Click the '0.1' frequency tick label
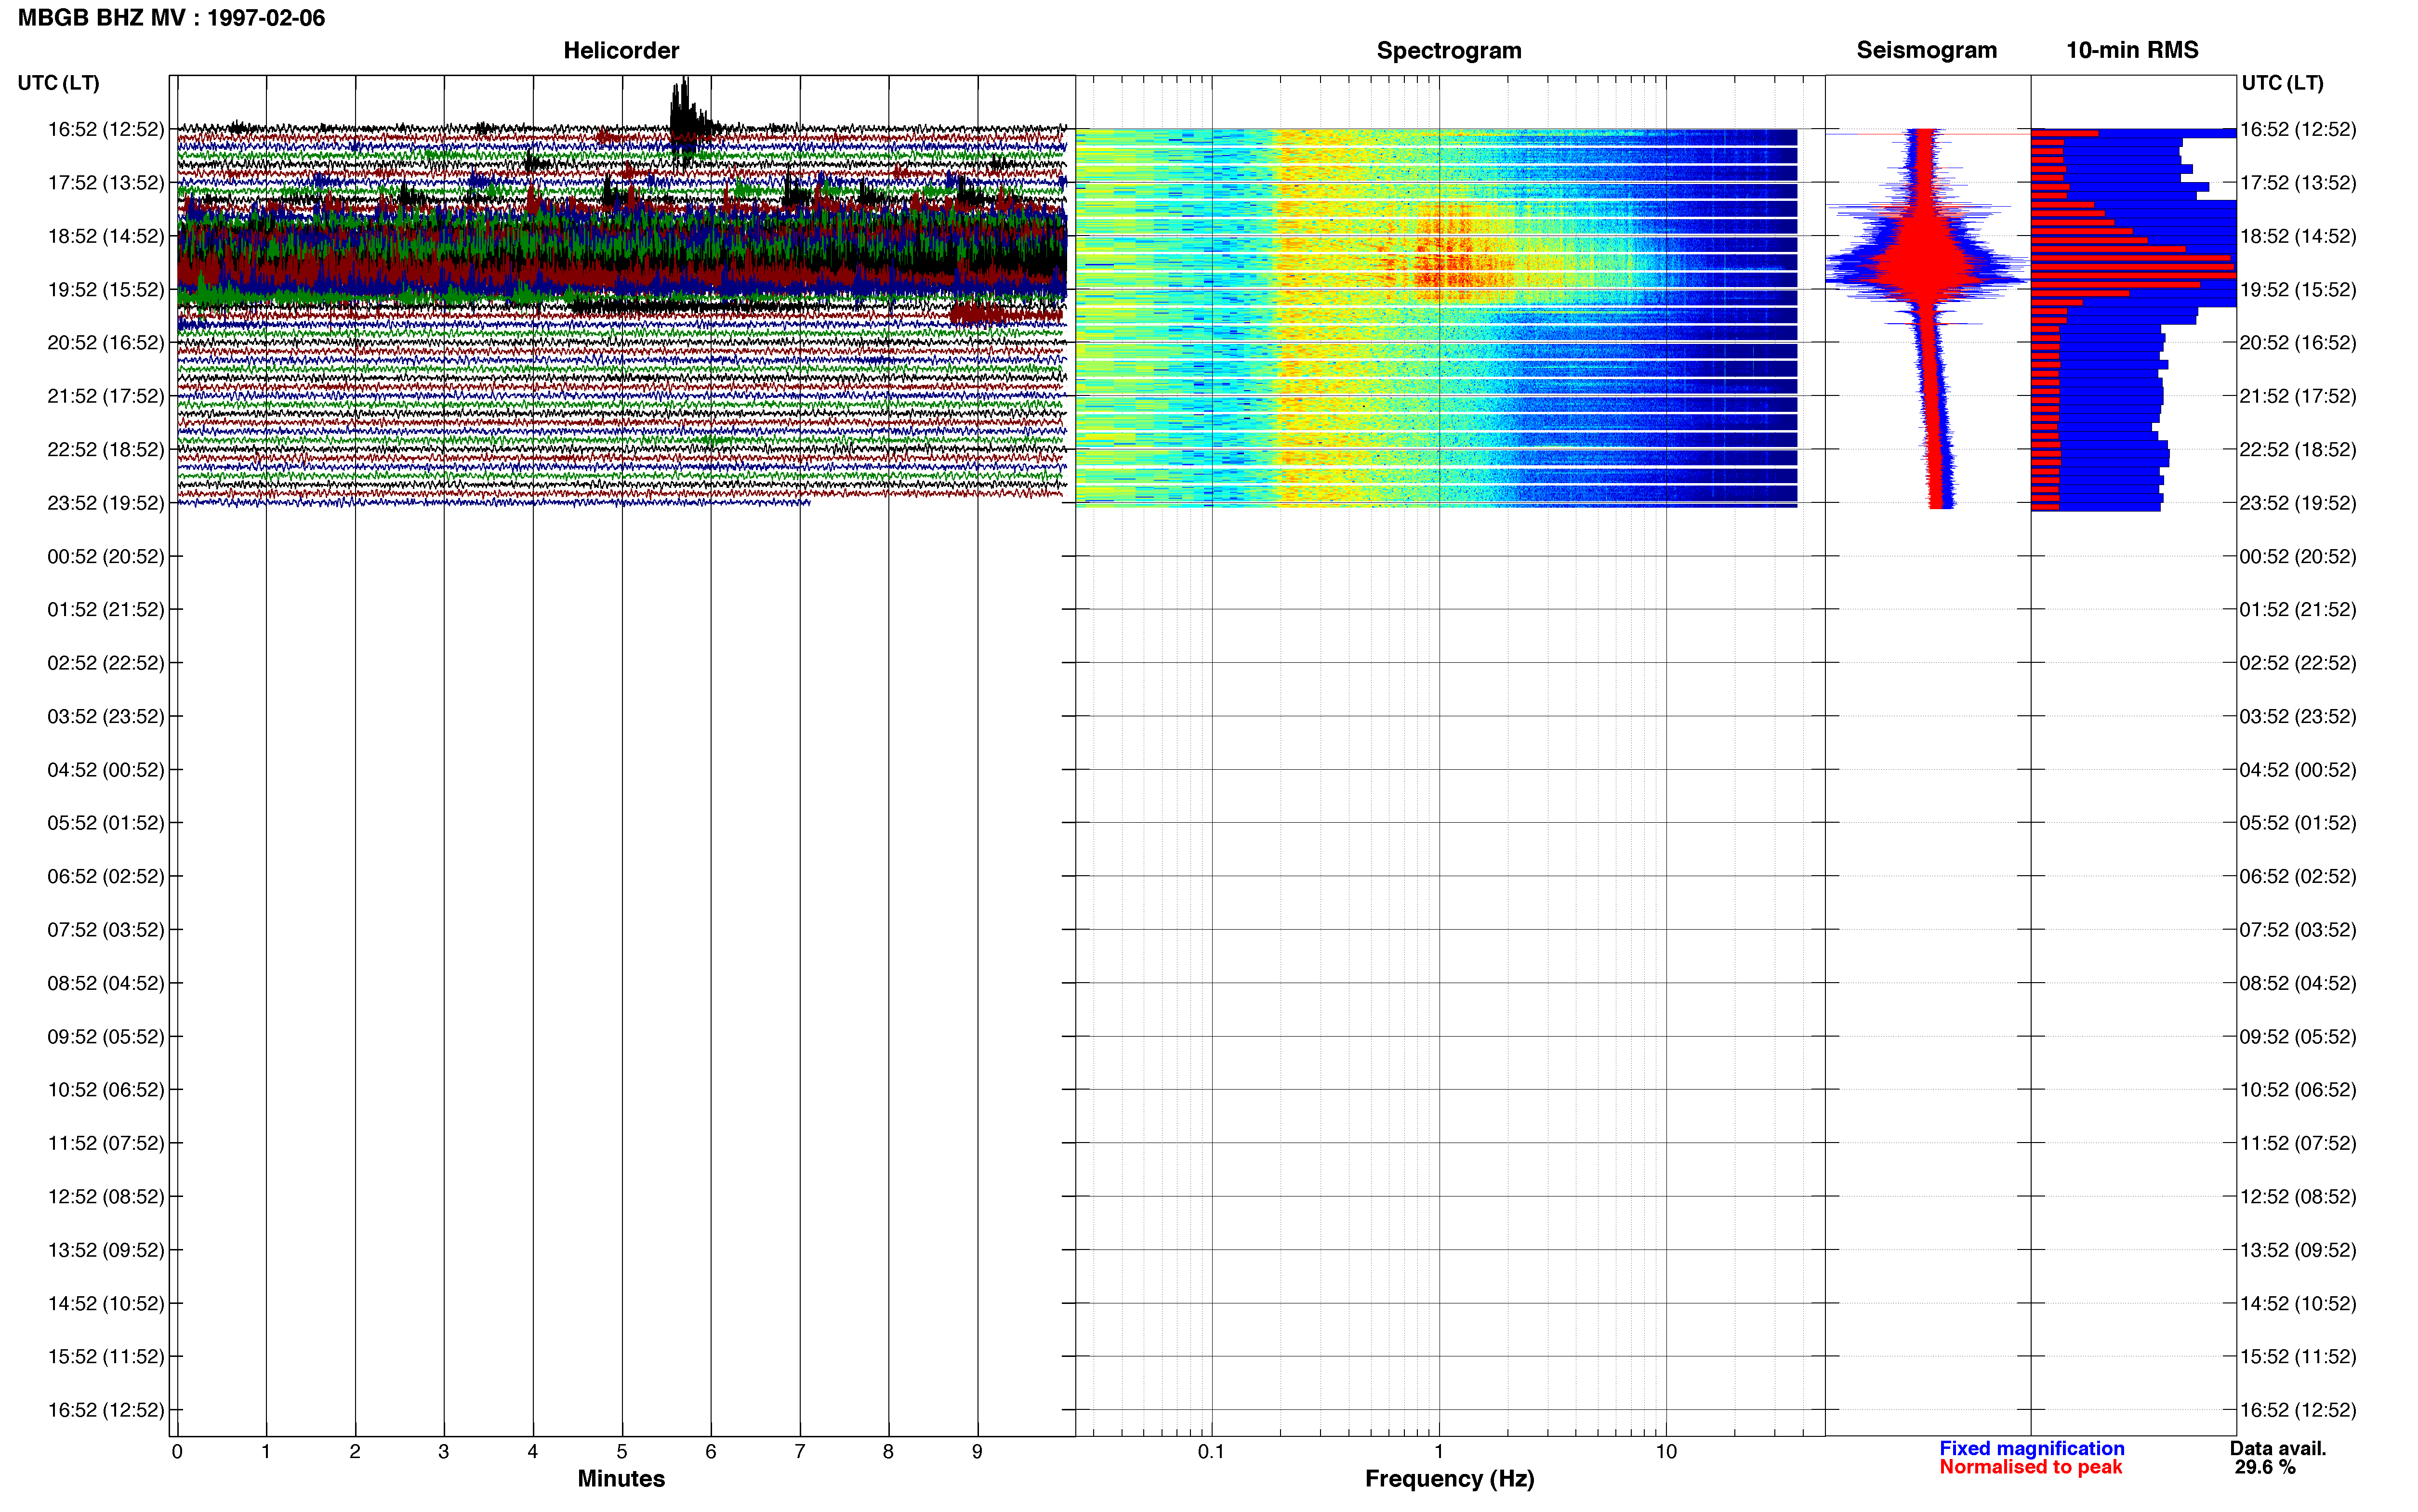Screen dimensions: 2418x1512 pos(1211,1451)
